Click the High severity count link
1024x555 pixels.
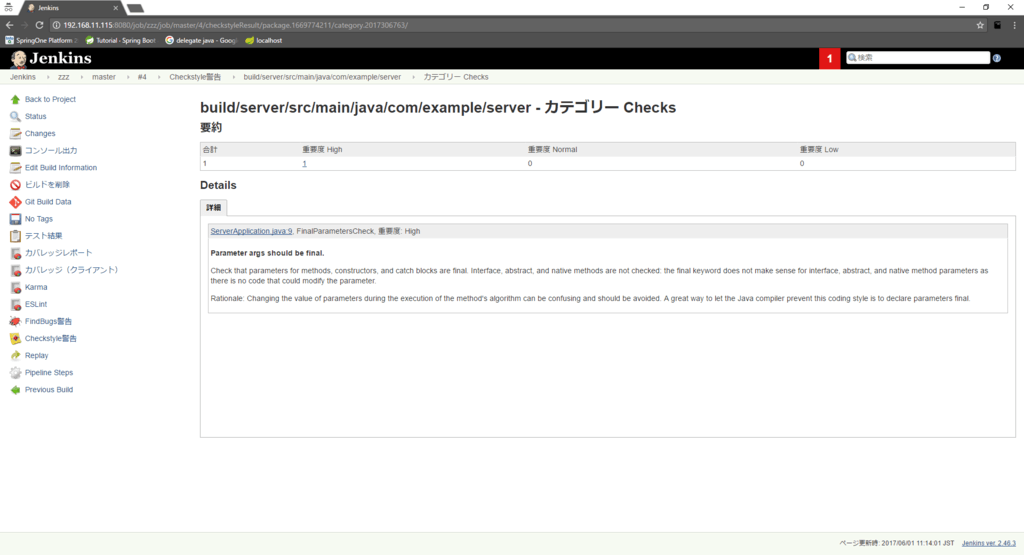pos(304,163)
